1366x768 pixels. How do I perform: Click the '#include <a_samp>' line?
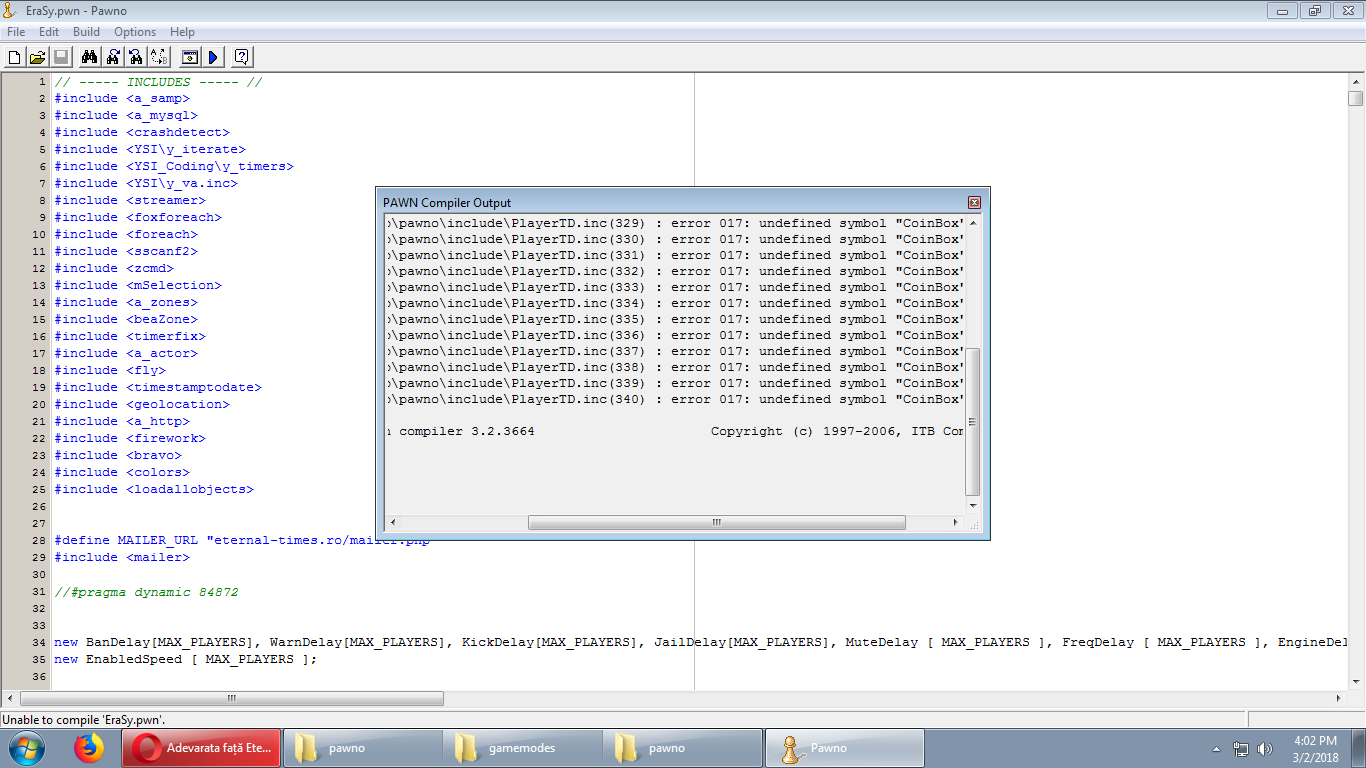coord(122,98)
